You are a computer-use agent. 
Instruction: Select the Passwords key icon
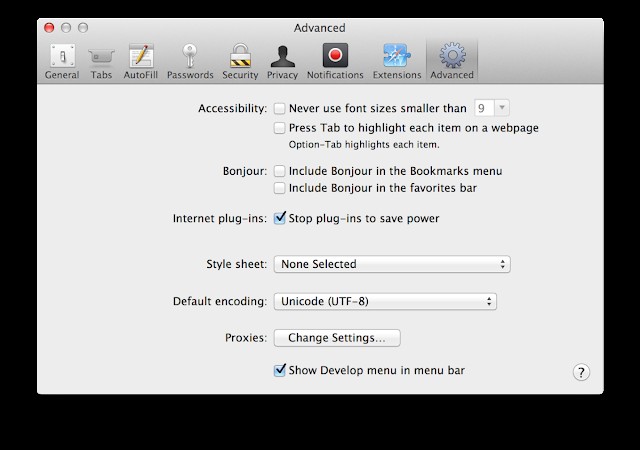[190, 59]
